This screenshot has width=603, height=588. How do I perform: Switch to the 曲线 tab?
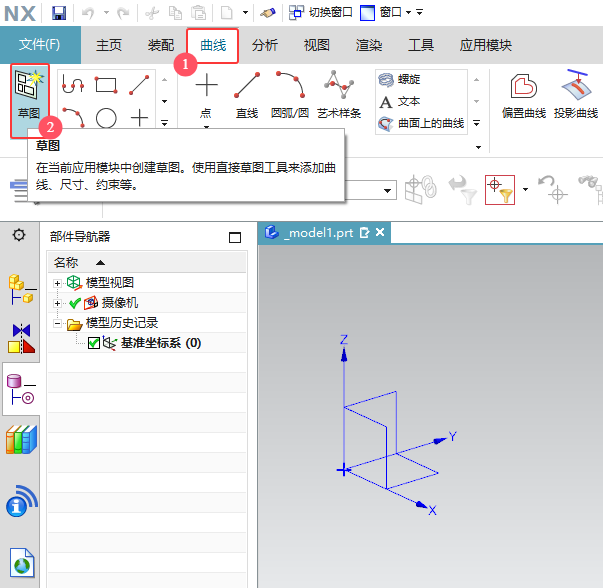click(213, 45)
